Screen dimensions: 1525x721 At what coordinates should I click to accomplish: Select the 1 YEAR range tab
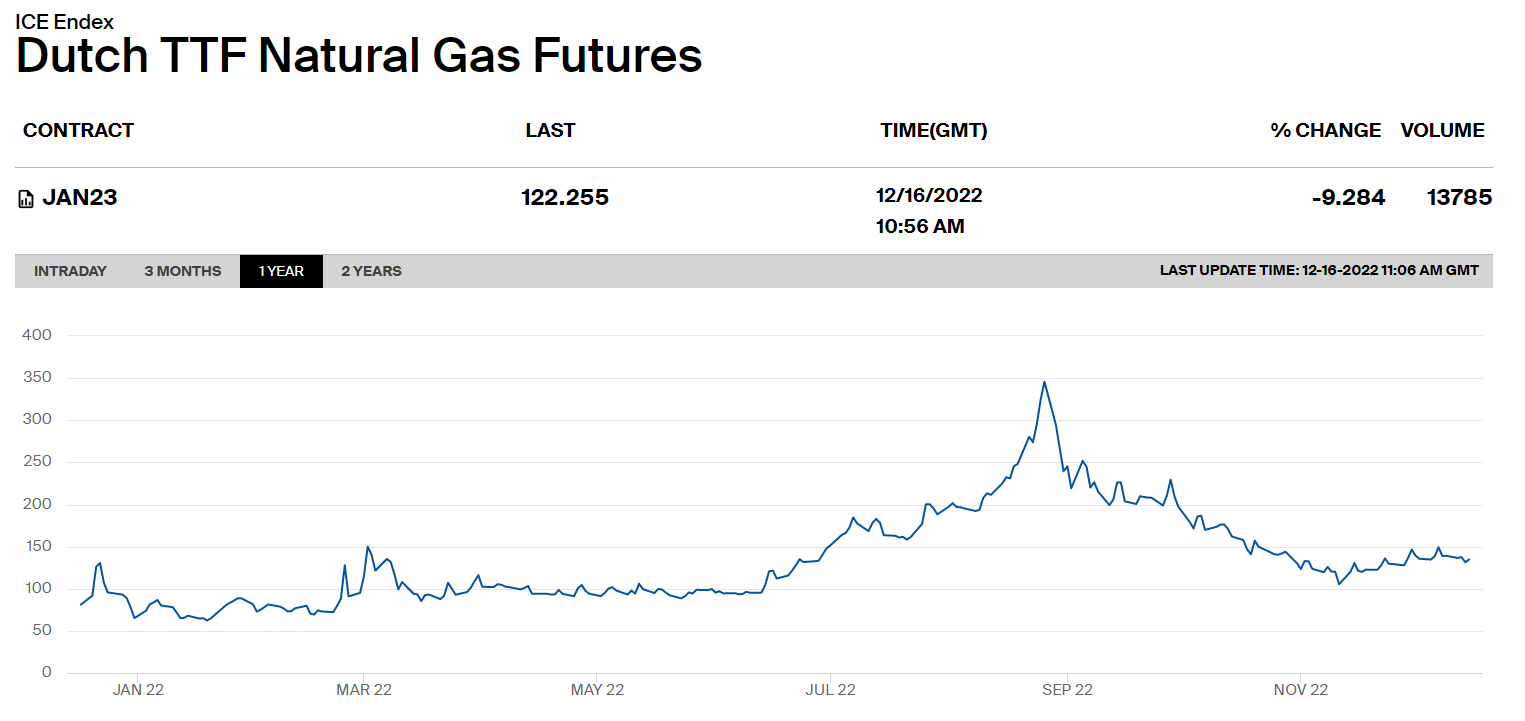281,271
